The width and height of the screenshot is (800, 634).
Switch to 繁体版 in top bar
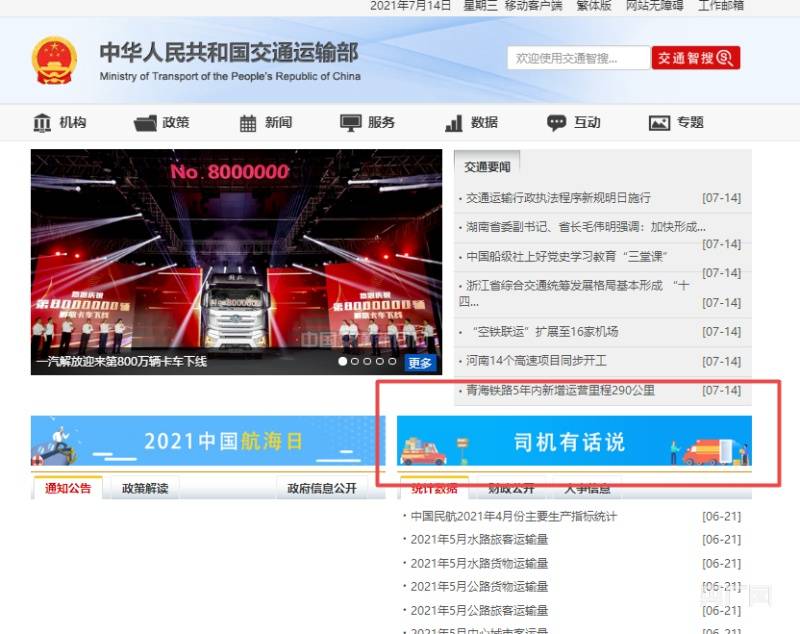click(x=593, y=6)
